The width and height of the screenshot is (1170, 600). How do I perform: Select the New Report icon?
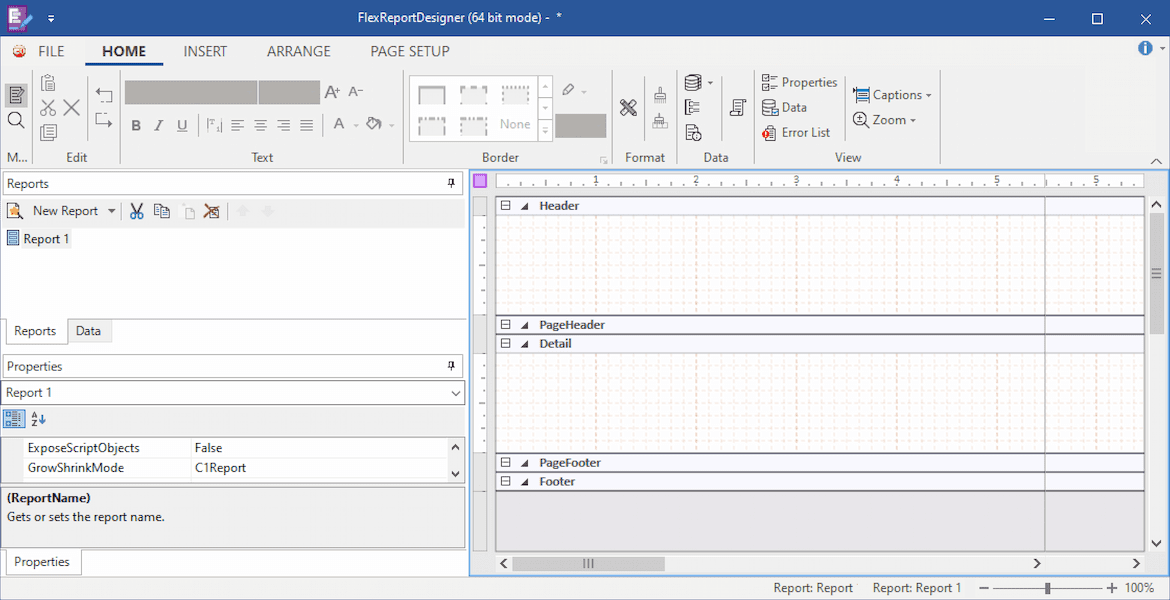click(16, 210)
